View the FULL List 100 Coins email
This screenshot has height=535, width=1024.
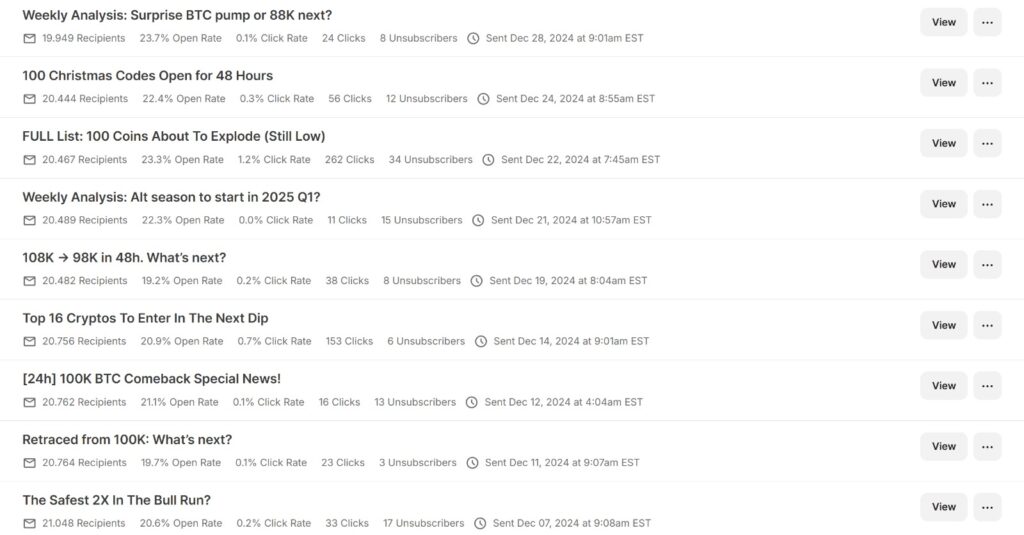click(x=943, y=143)
